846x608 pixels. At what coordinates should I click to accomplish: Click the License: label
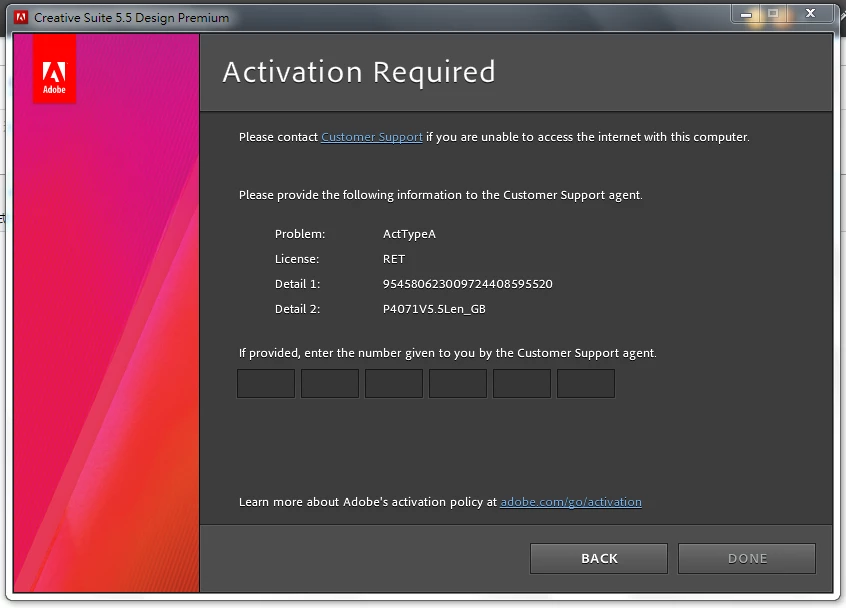click(x=297, y=259)
